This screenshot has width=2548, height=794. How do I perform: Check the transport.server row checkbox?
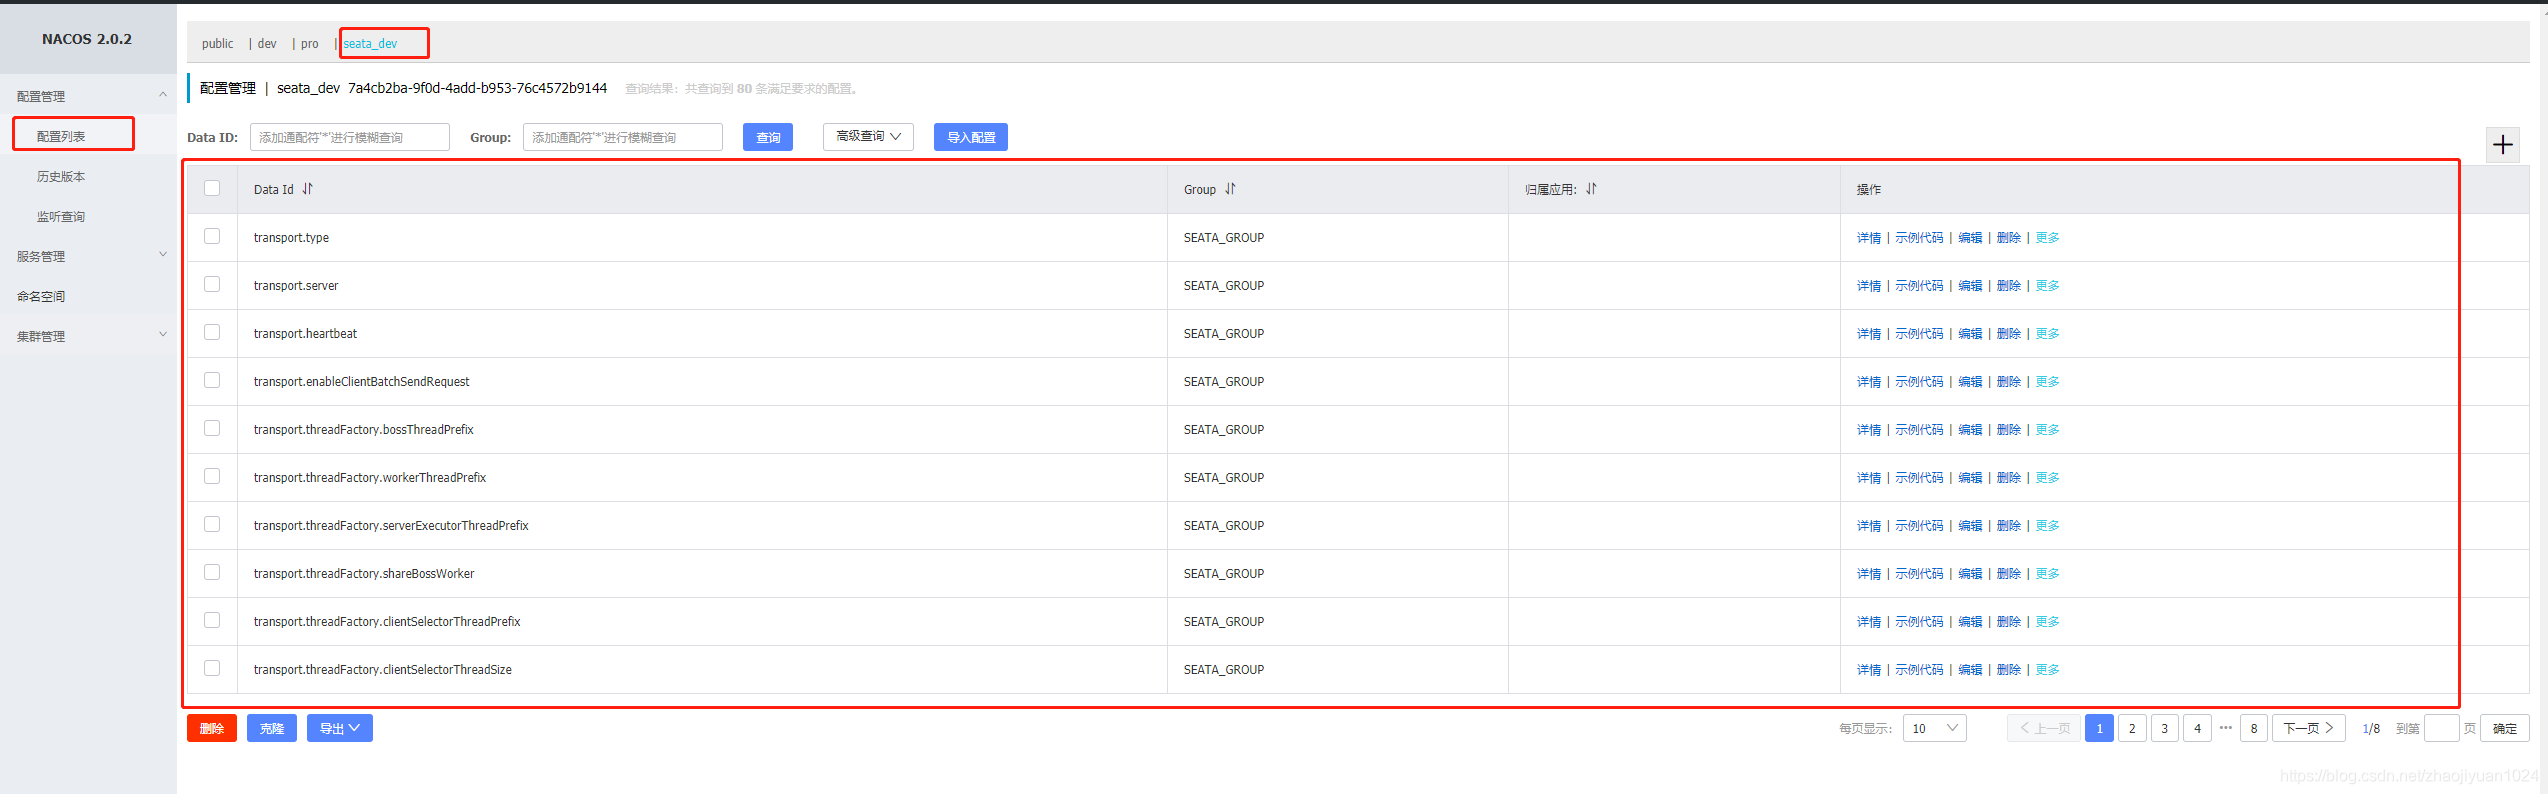pos(212,284)
